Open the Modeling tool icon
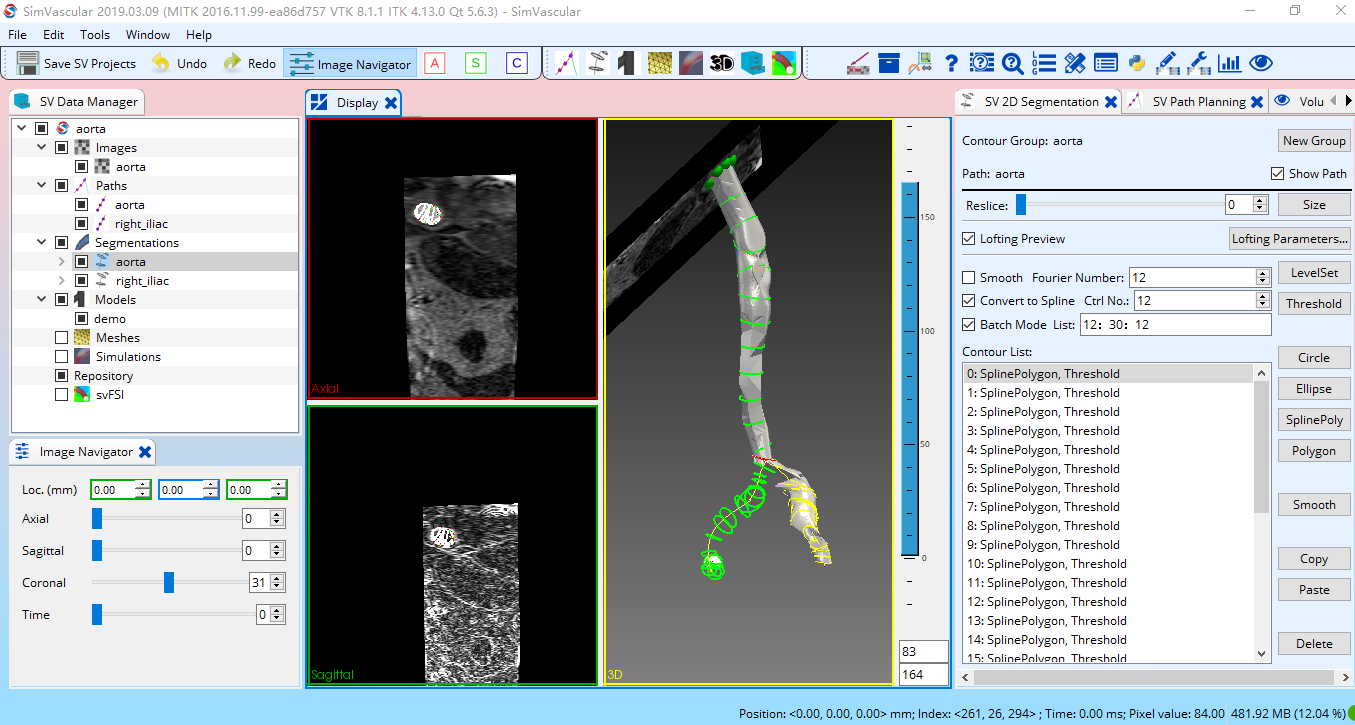 [627, 63]
